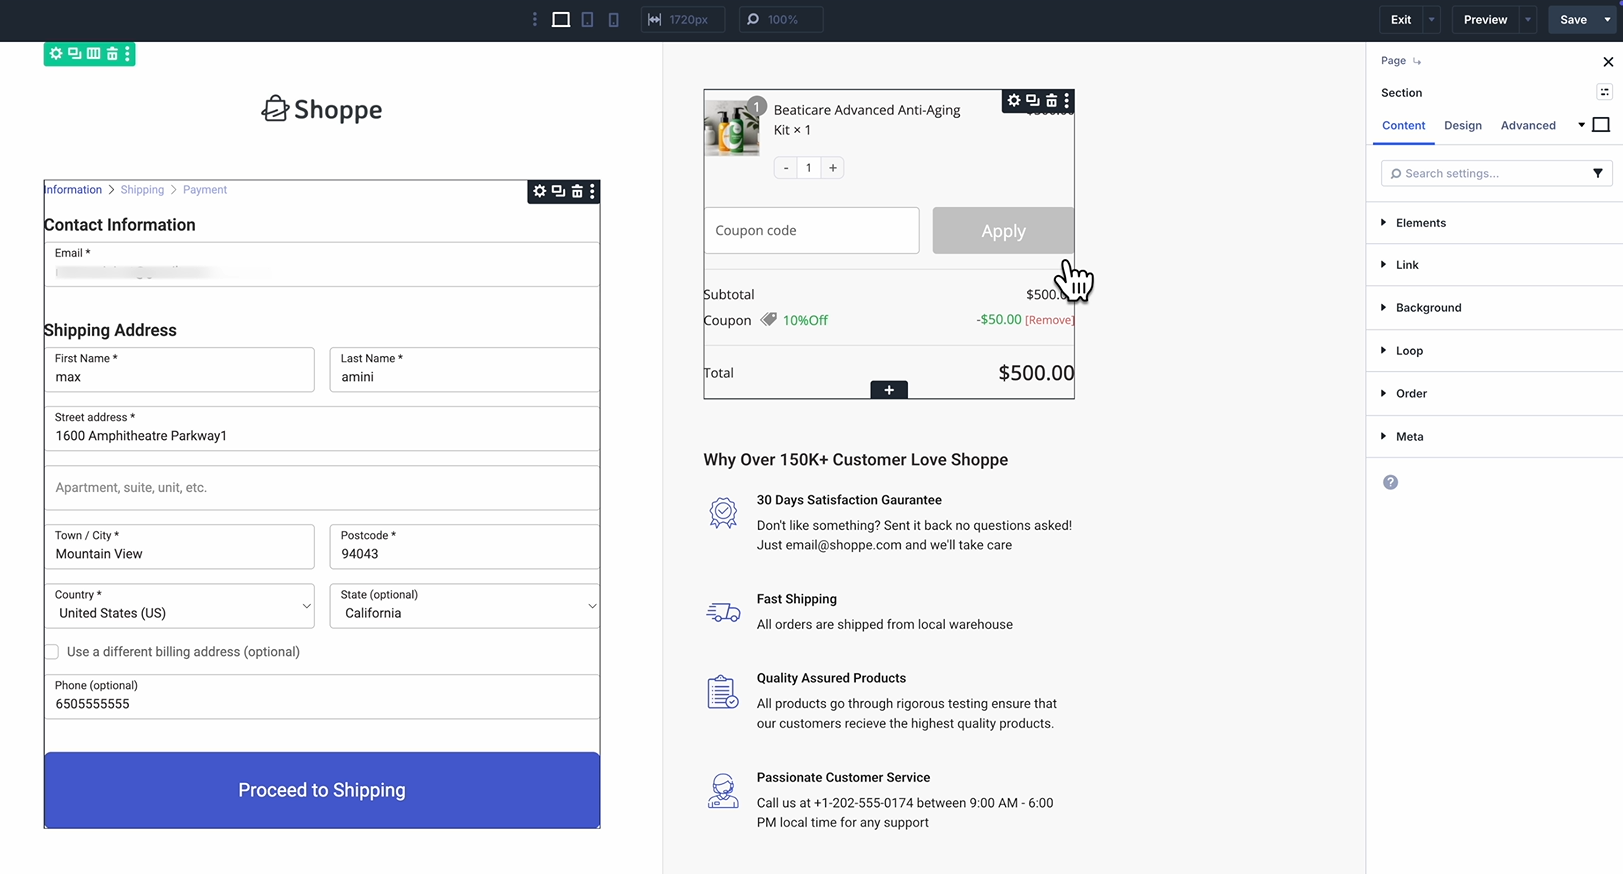Open the Exit button dropdown arrow

[x=1431, y=19]
